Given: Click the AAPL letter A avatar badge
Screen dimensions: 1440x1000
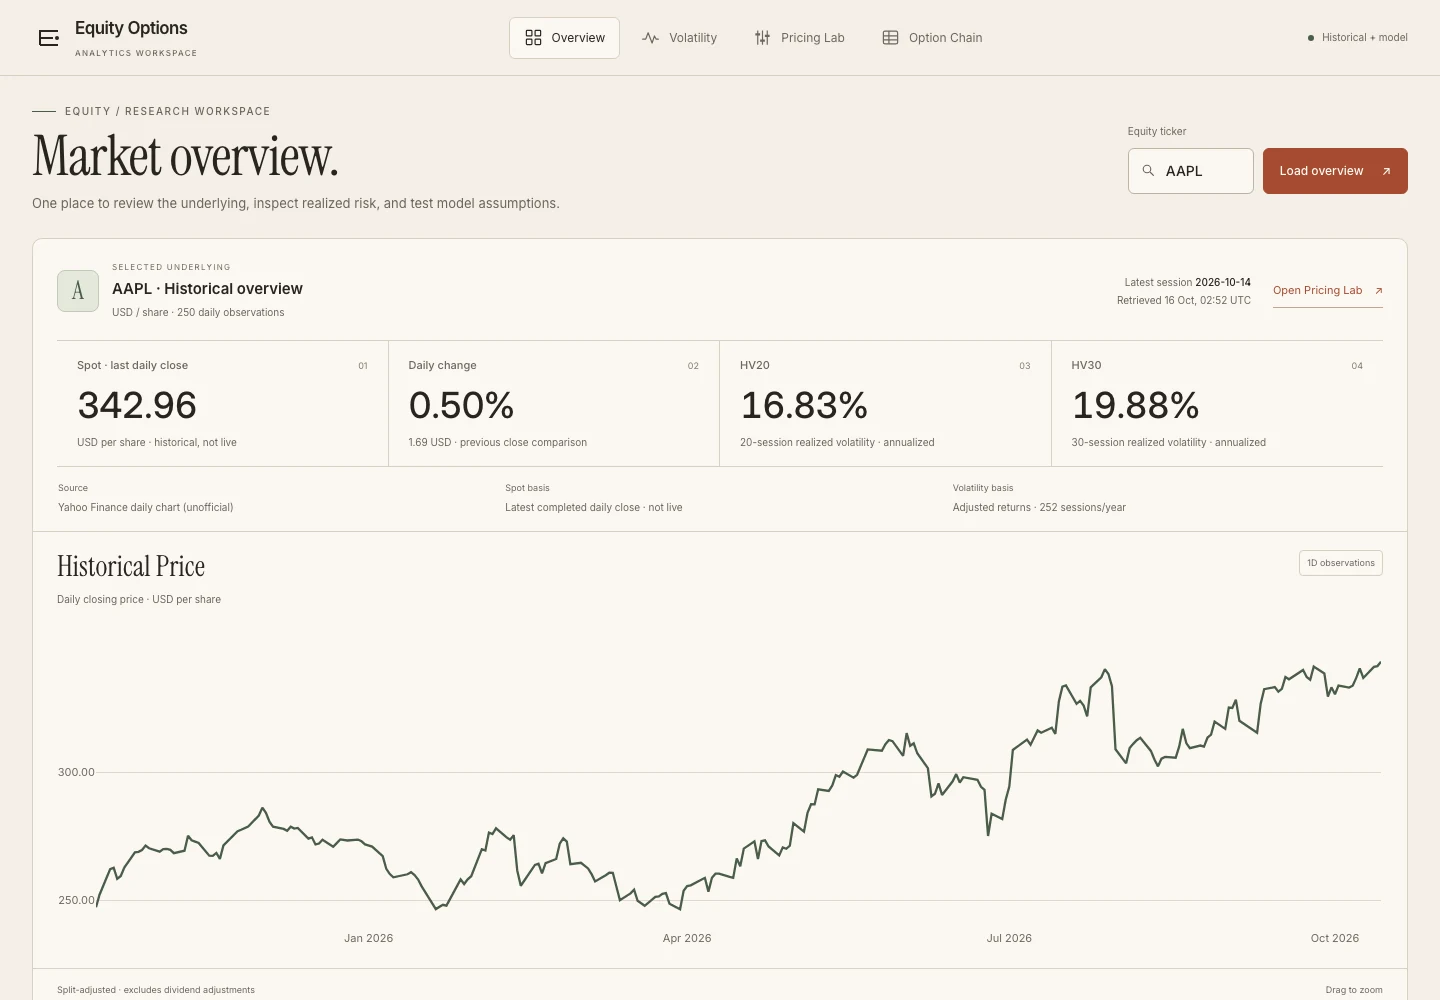Looking at the screenshot, I should 78,291.
